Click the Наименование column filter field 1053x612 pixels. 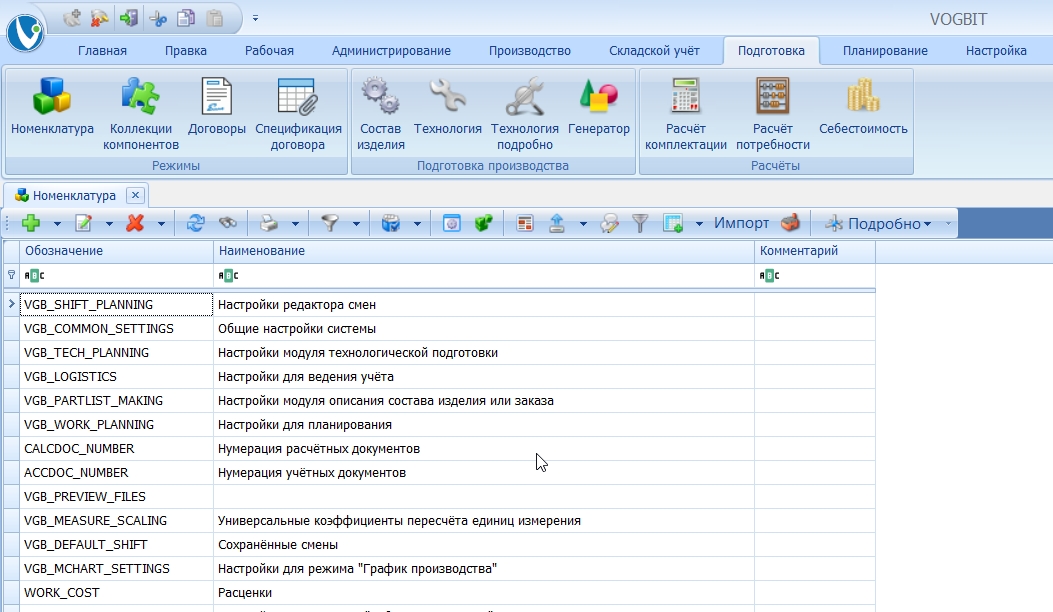(x=484, y=275)
